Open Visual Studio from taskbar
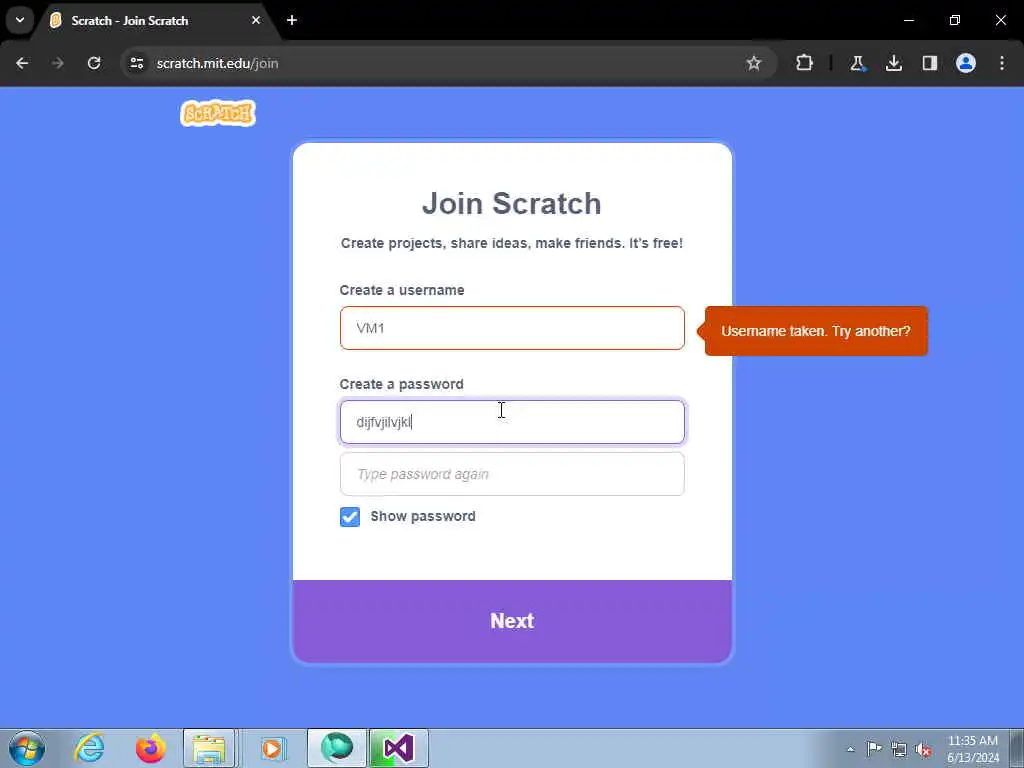This screenshot has height=768, width=1024. (398, 748)
